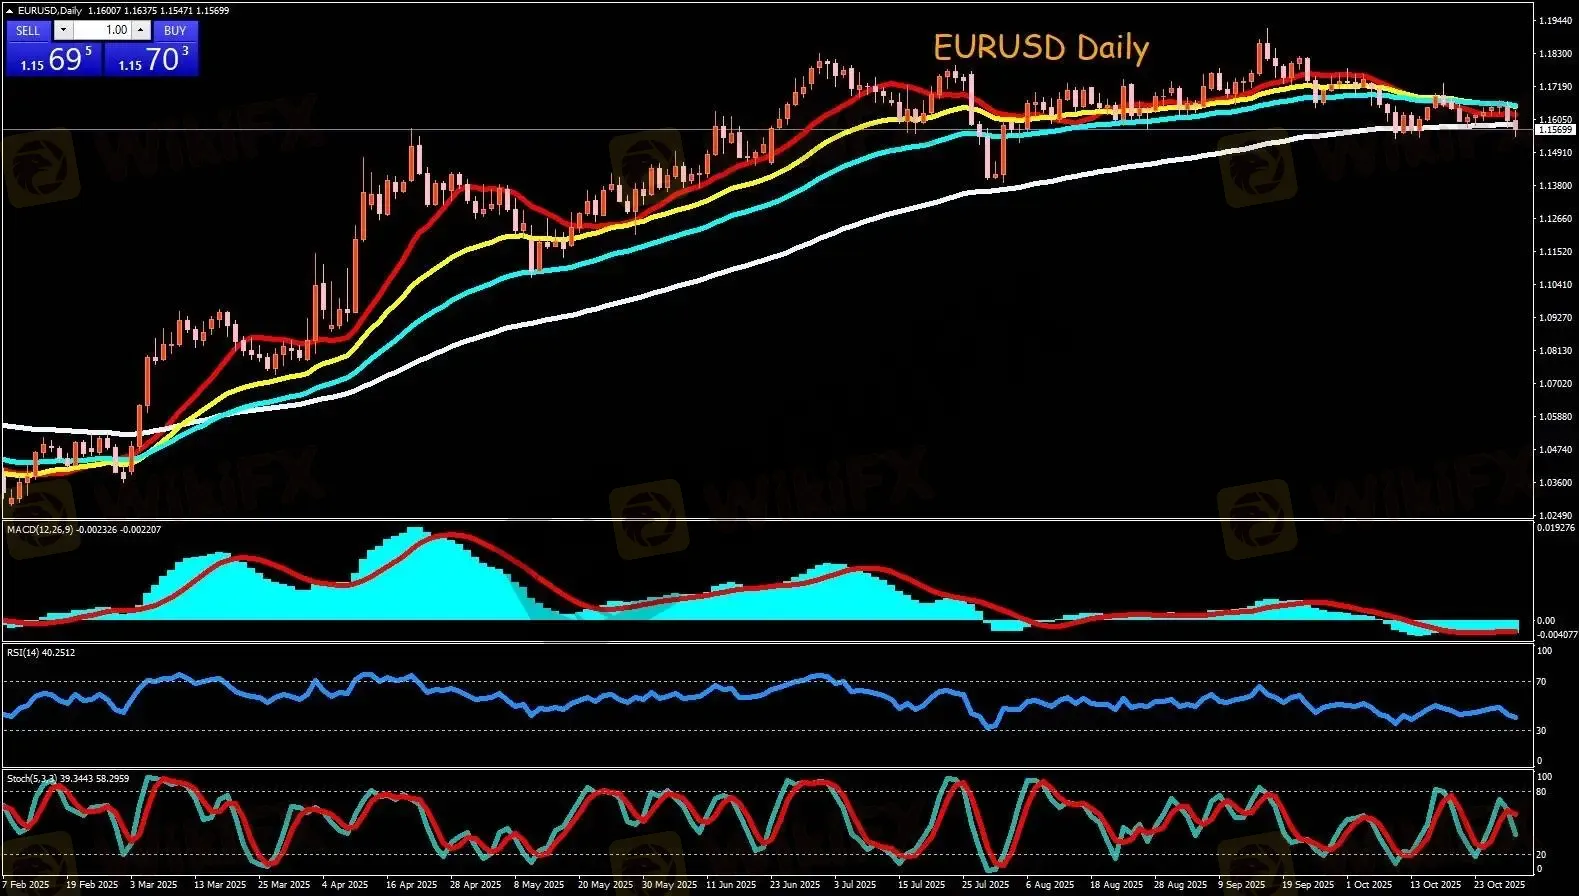Viewport: 1579px width, 896px height.
Task: Decrease trade volume with the down arrow
Action: [x=63, y=31]
